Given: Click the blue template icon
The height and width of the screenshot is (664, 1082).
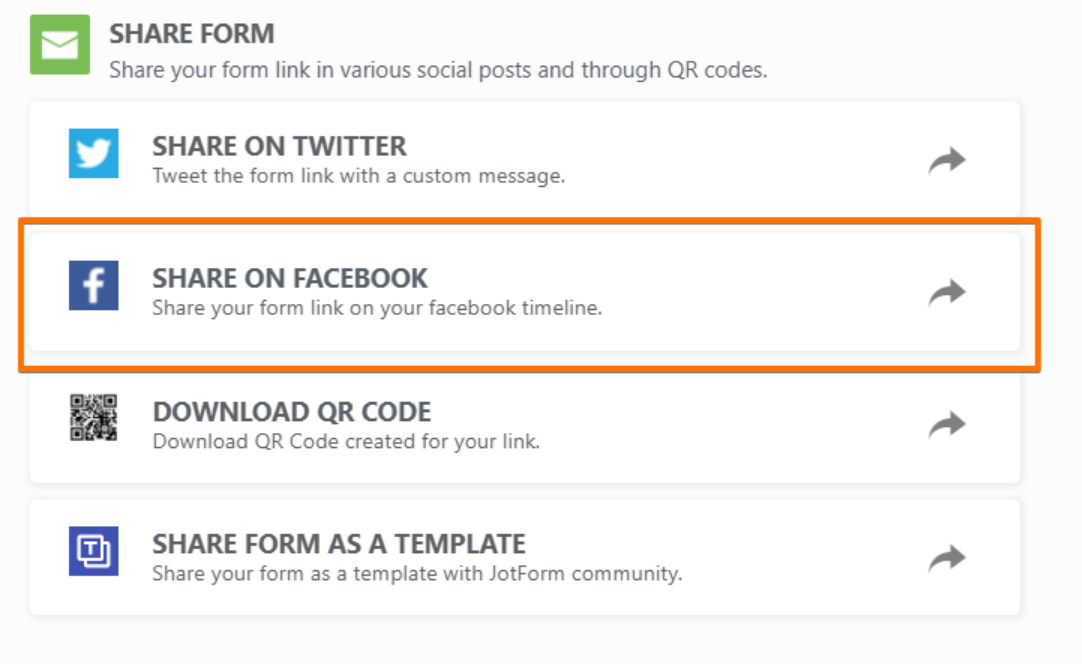Looking at the screenshot, I should (x=94, y=551).
